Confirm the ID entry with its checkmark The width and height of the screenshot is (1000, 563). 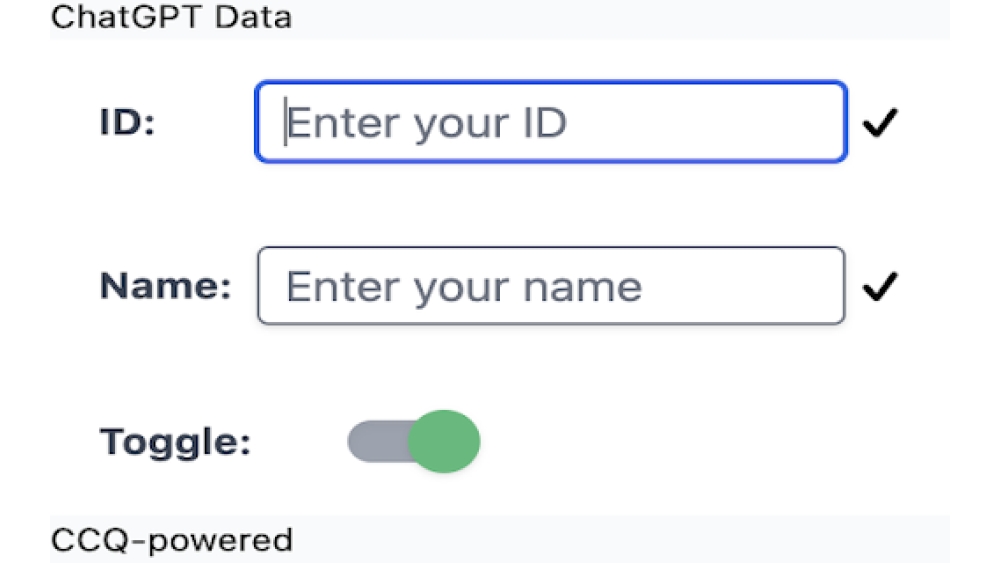[881, 123]
